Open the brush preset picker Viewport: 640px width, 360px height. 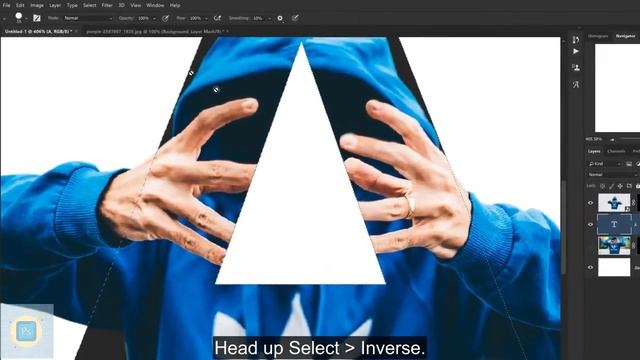pos(20,18)
